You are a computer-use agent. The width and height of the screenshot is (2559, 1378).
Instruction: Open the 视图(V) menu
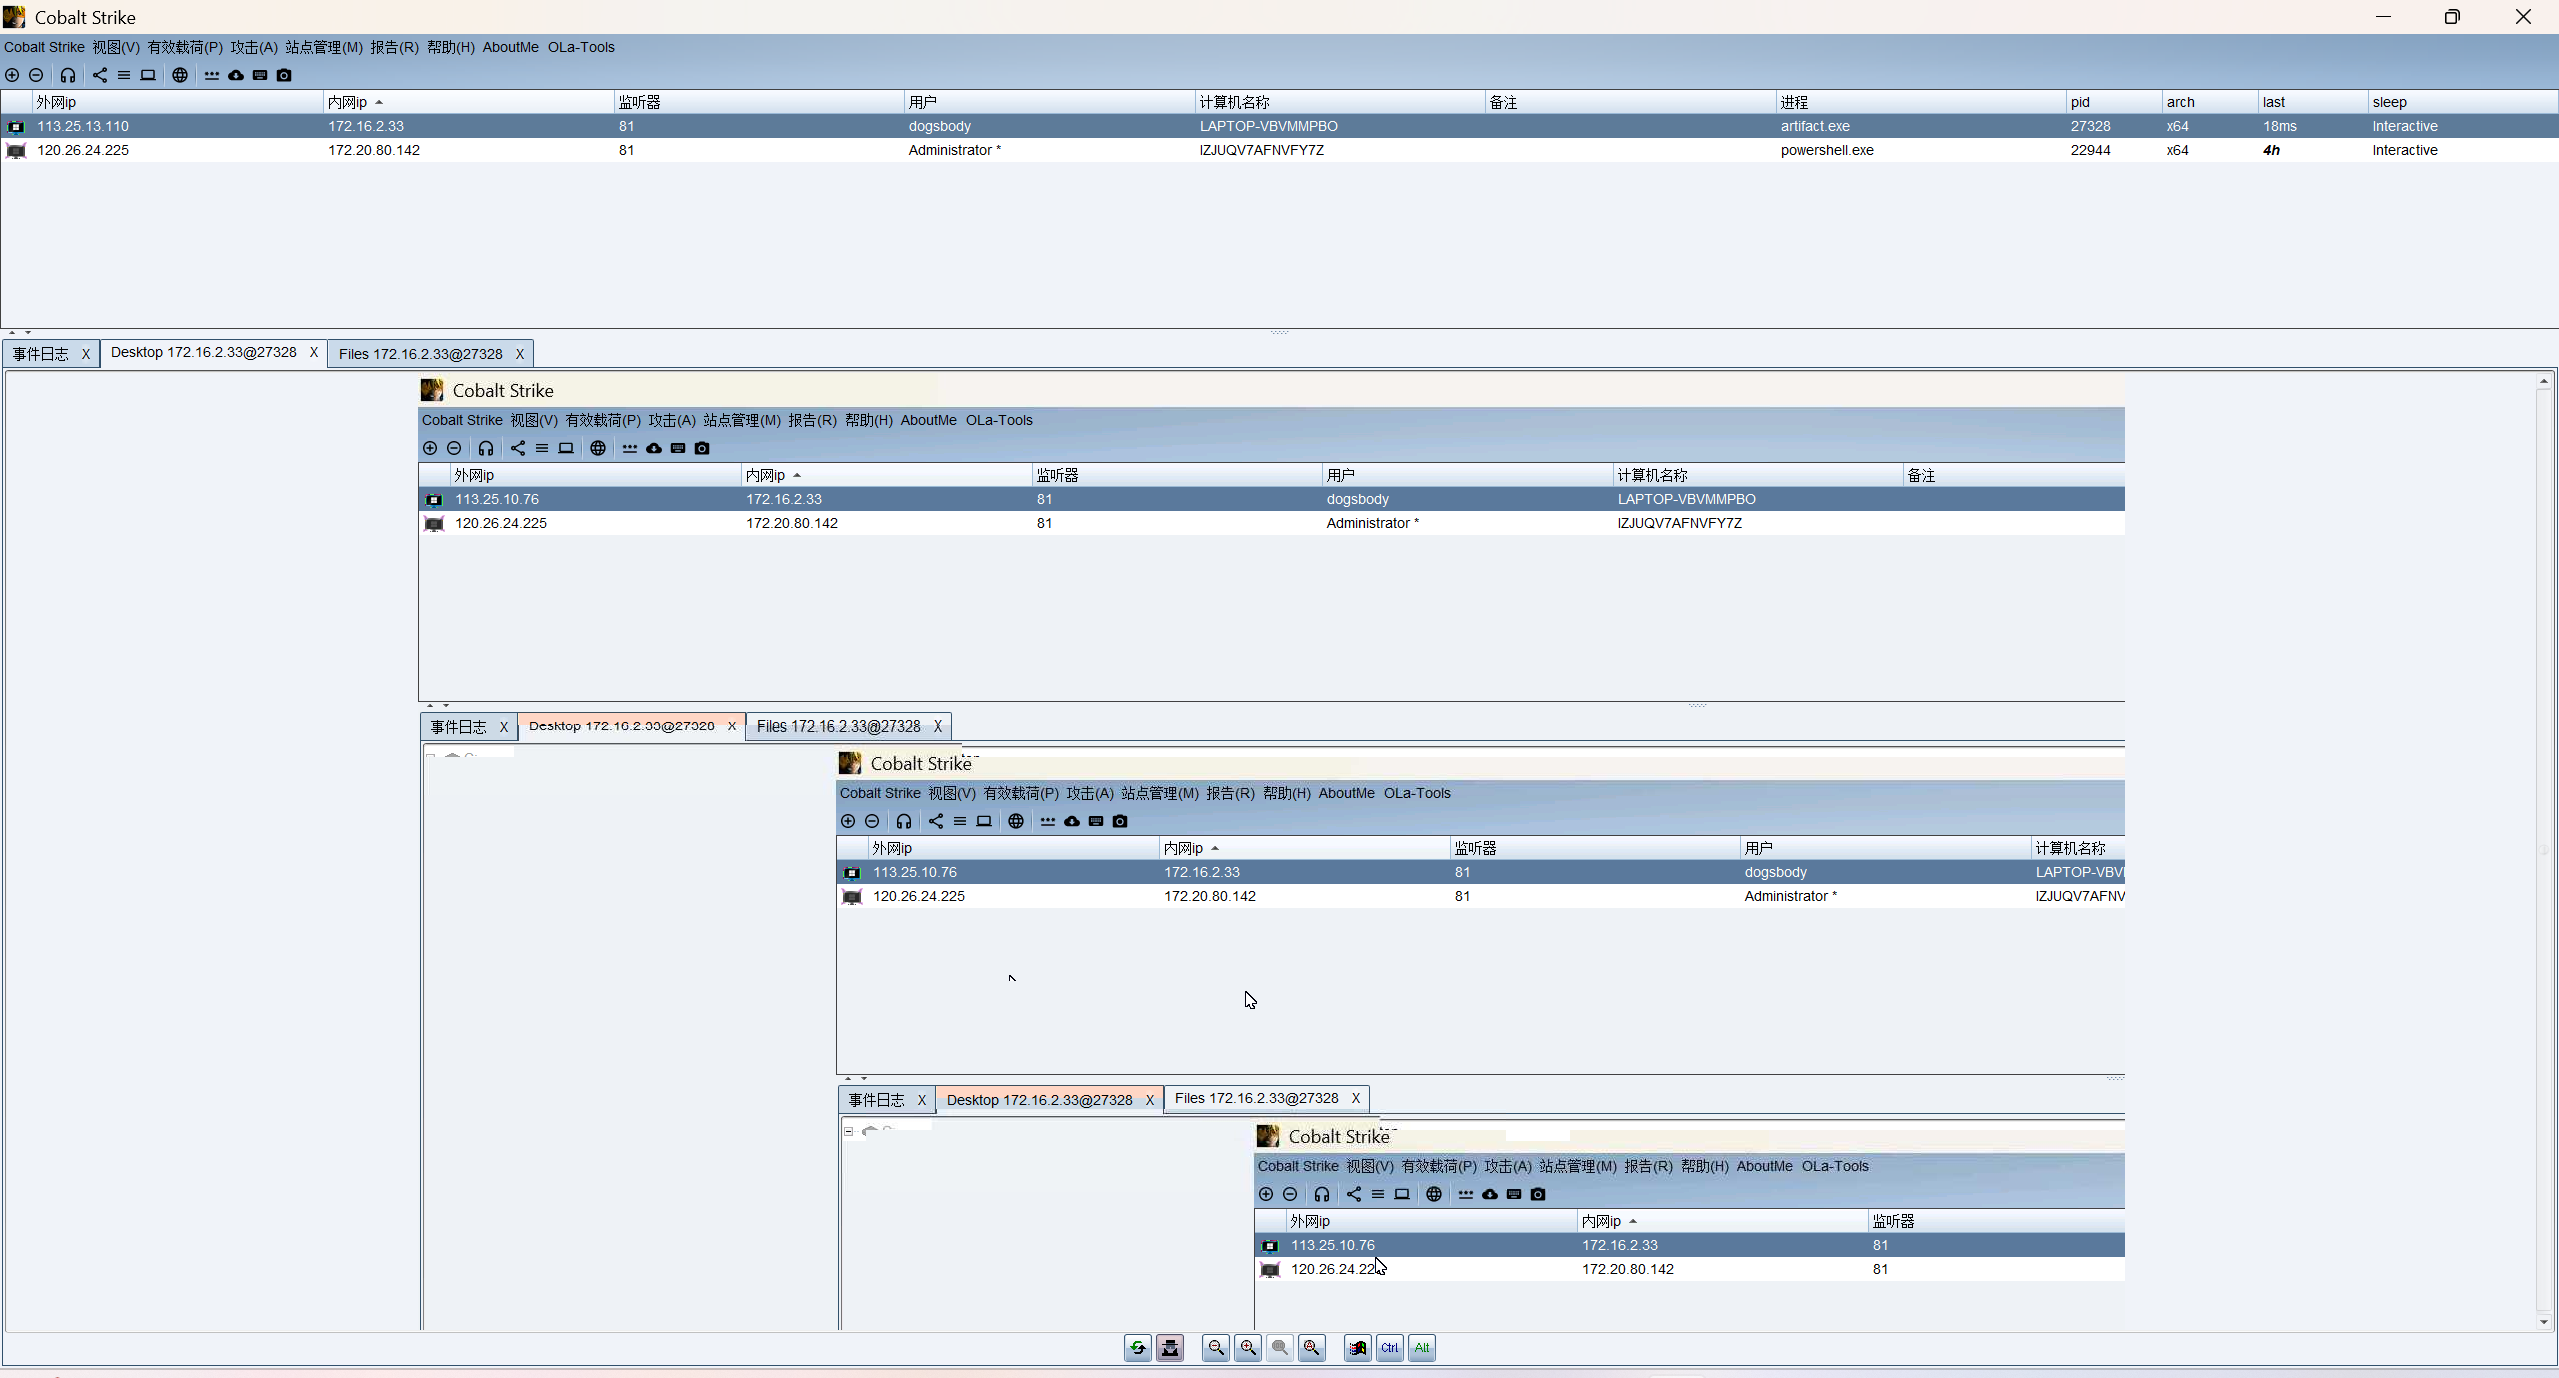pyautogui.click(x=116, y=47)
